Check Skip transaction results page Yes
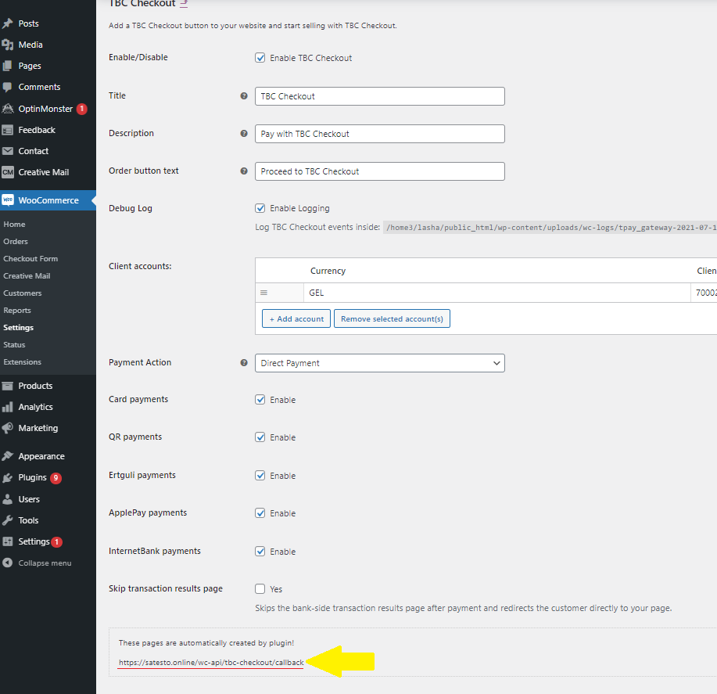 pos(260,589)
